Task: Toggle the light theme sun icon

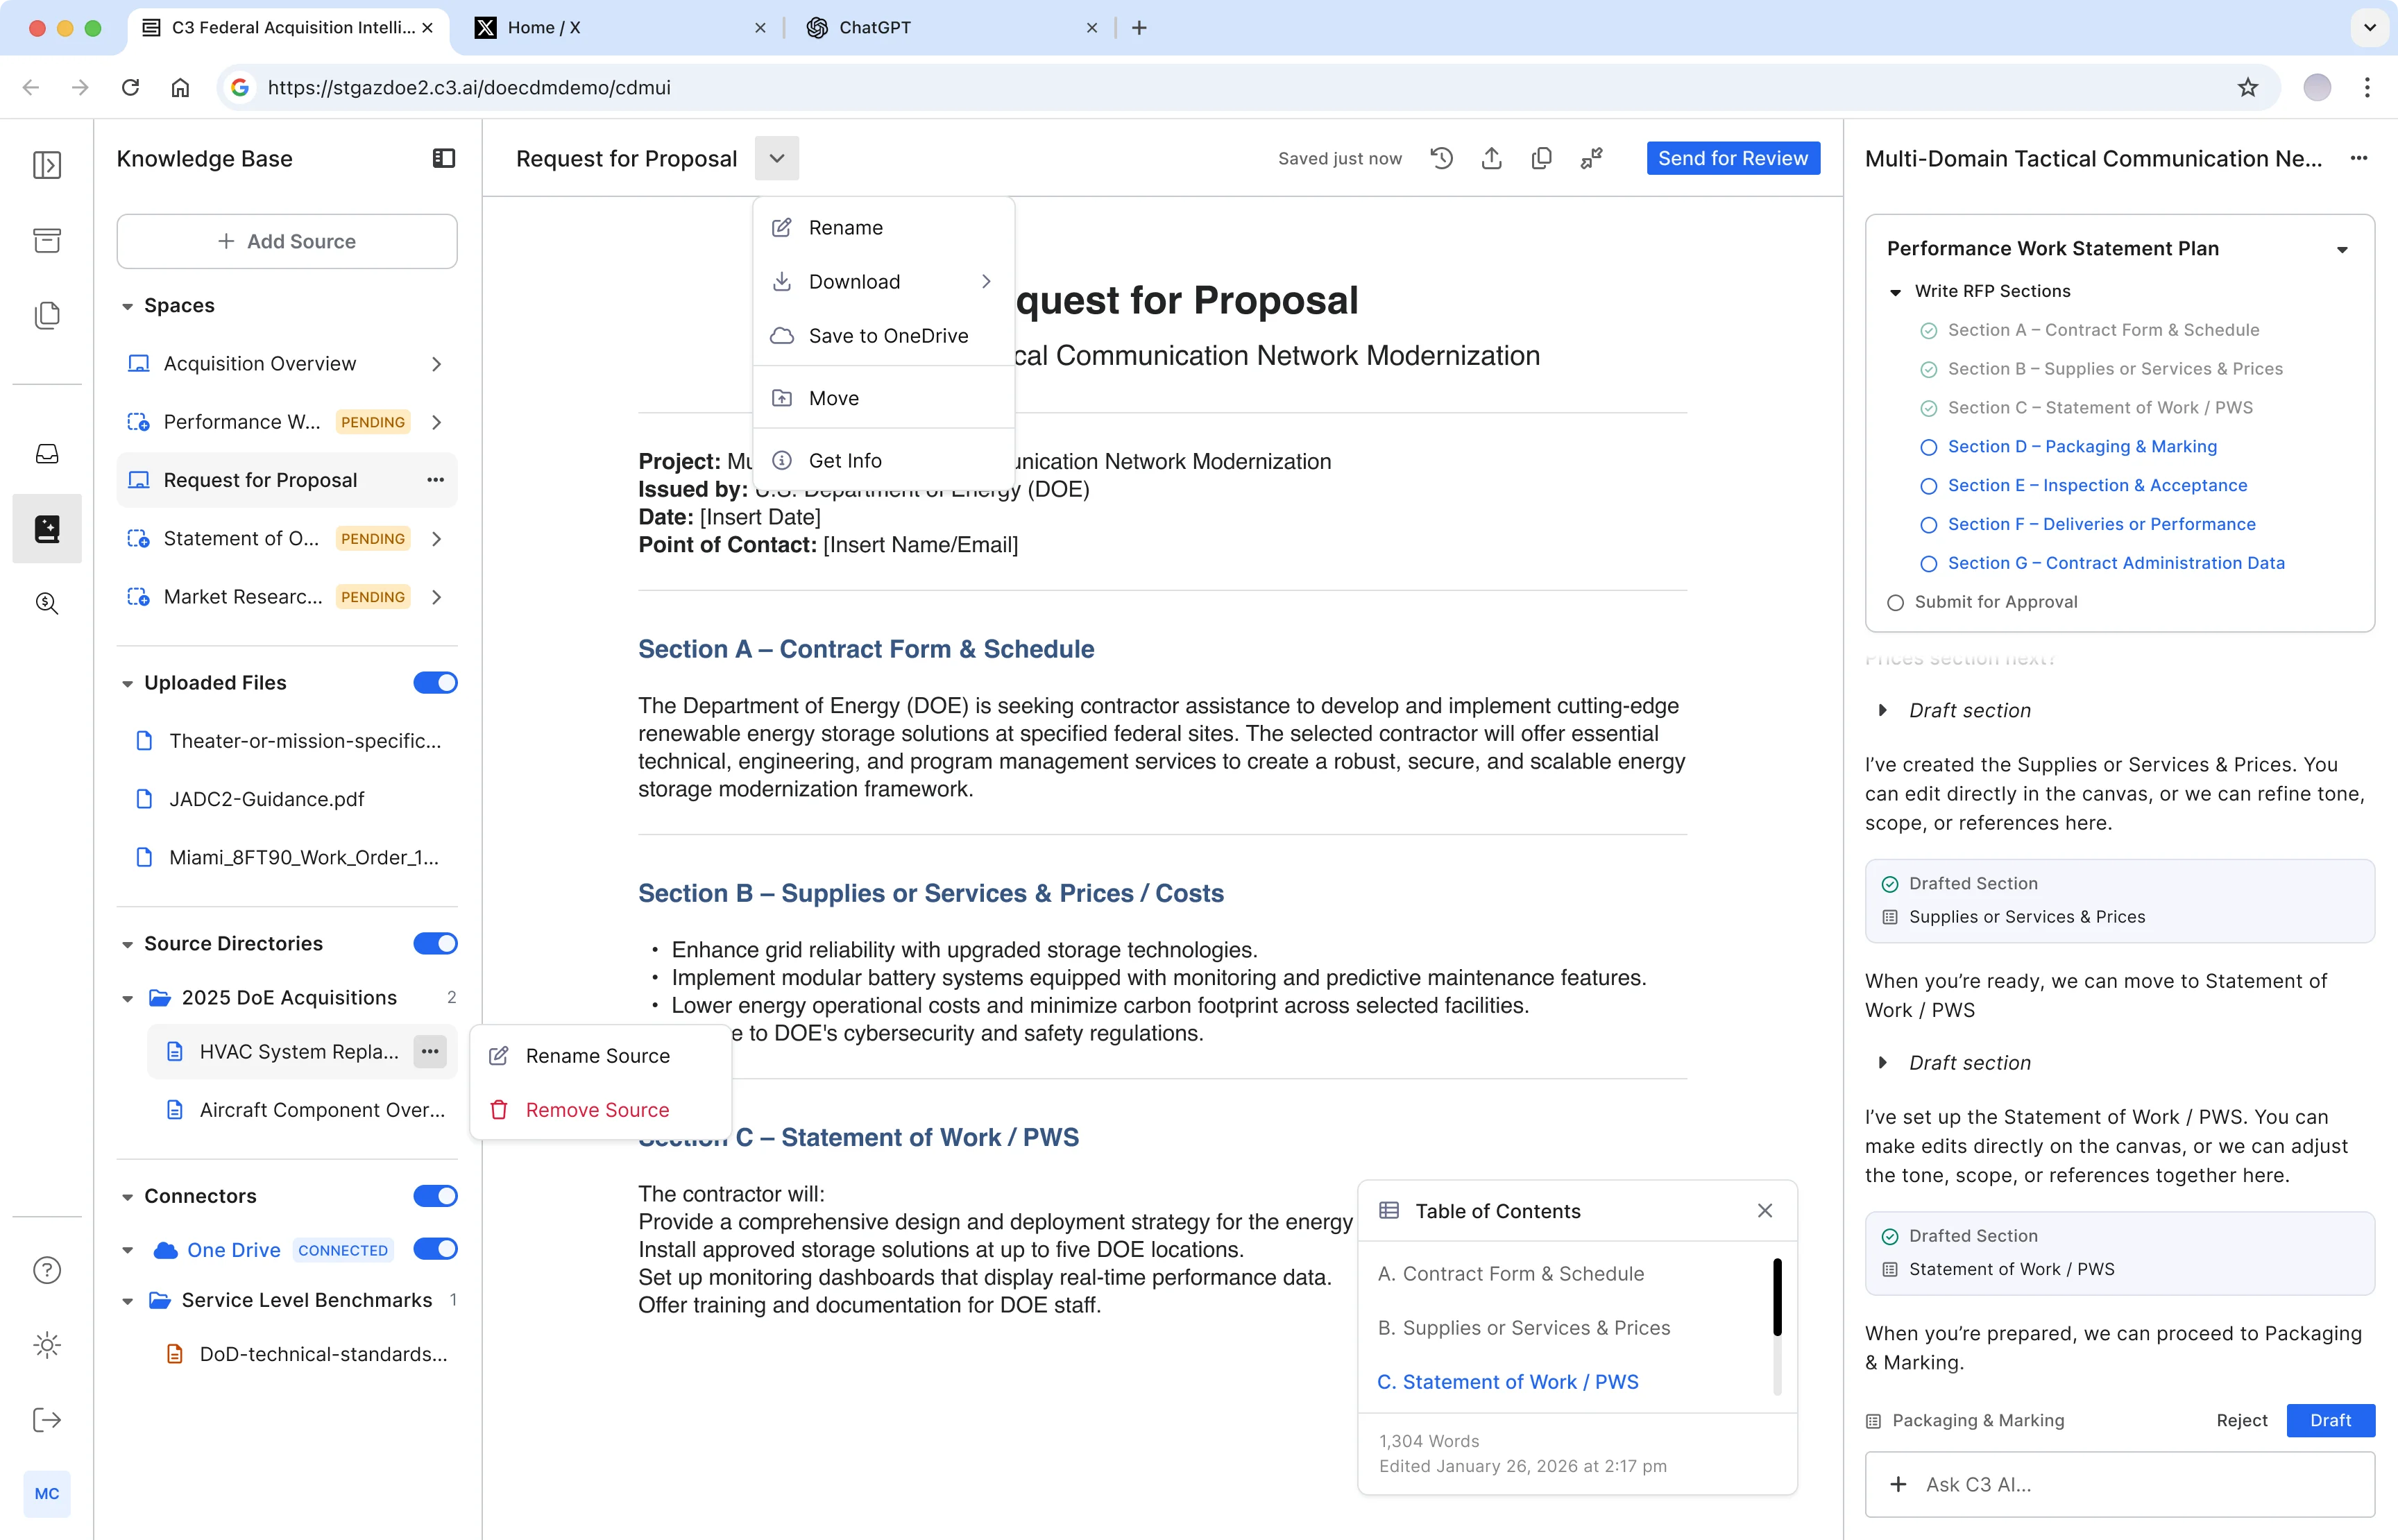Action: [47, 1345]
